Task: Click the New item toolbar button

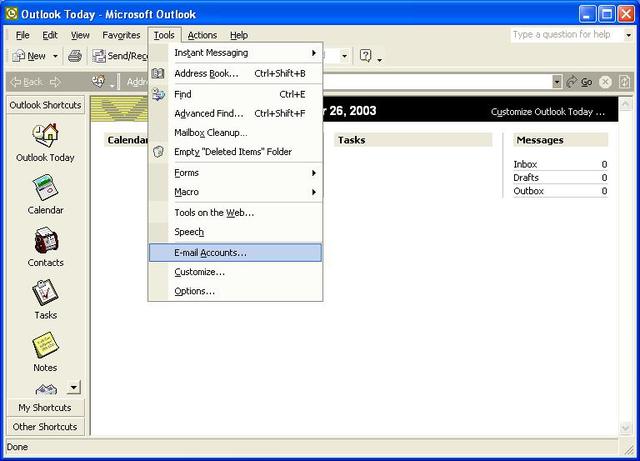Action: (x=29, y=56)
